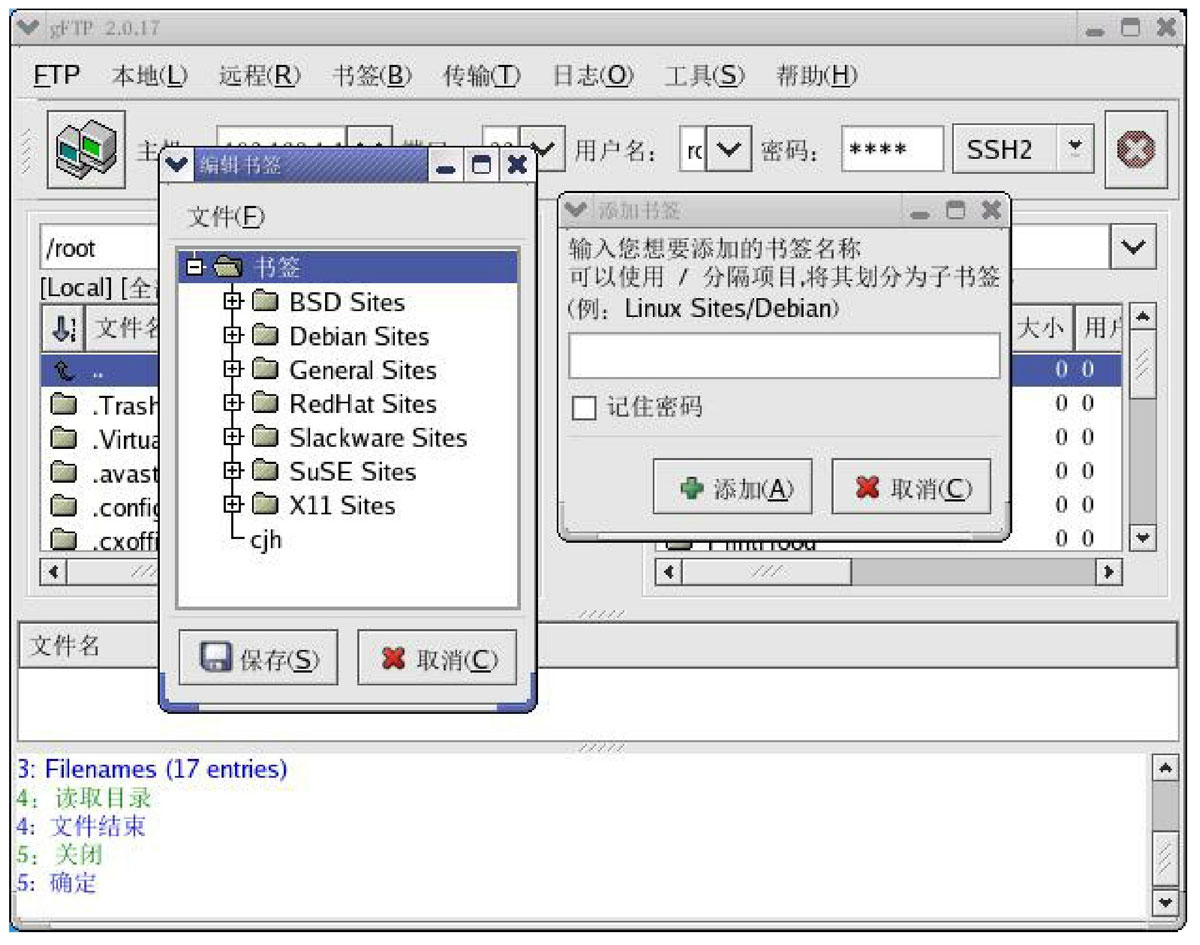Expand the RedHat Sites node
The image size is (1200, 945).
point(233,404)
